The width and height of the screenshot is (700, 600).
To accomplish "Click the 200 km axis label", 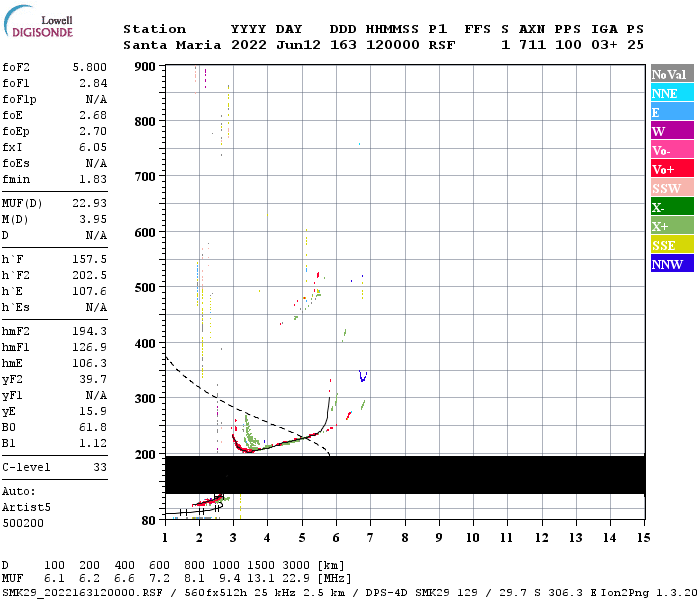I will click(x=145, y=454).
